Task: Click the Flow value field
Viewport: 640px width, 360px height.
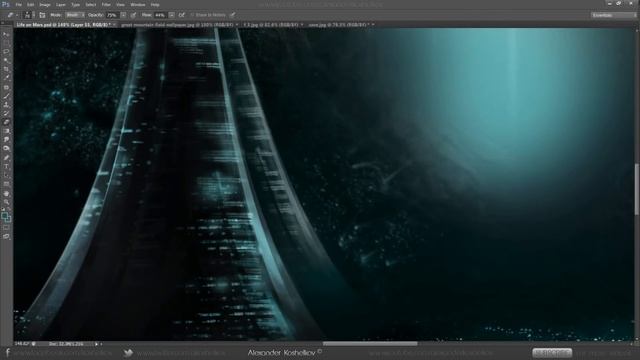Action: [160, 15]
